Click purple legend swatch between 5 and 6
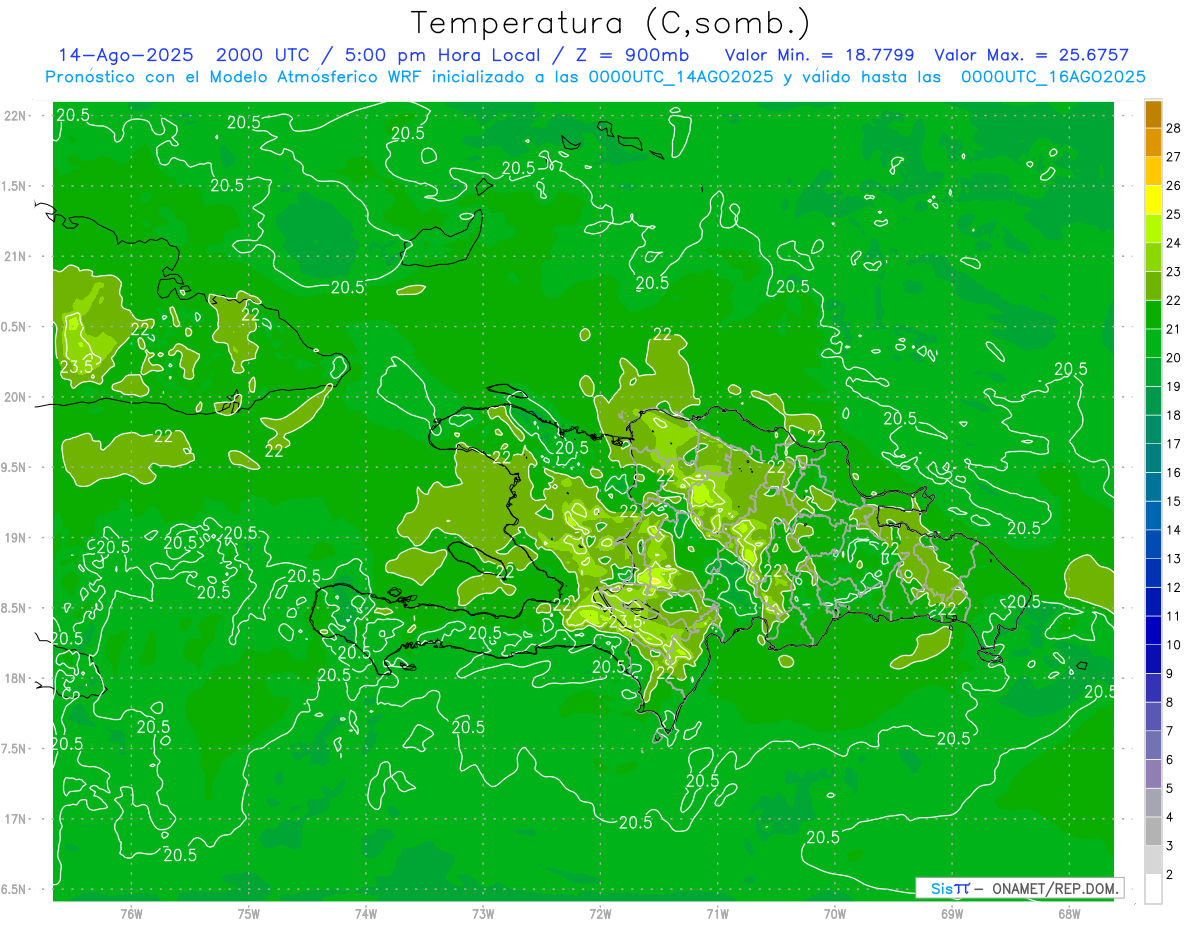 (1153, 775)
